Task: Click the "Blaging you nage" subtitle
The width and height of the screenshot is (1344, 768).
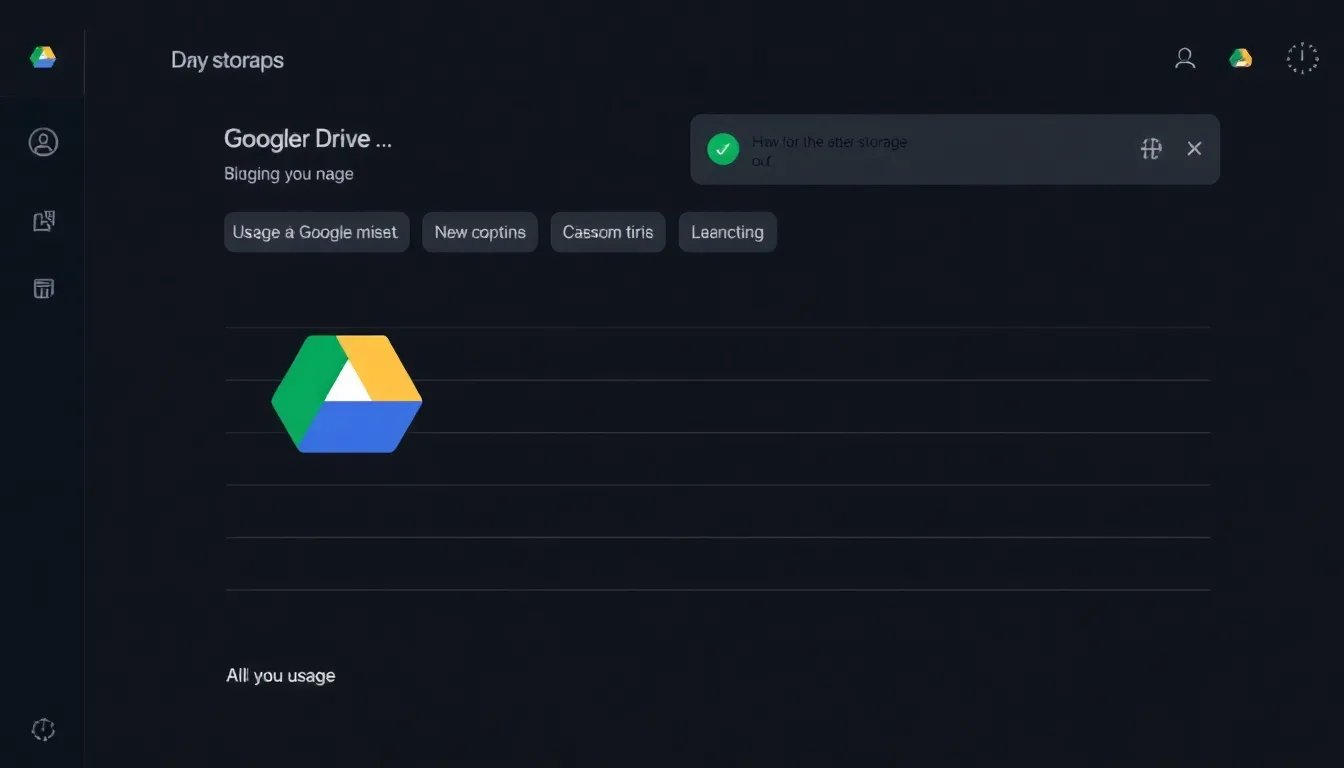Action: (289, 174)
